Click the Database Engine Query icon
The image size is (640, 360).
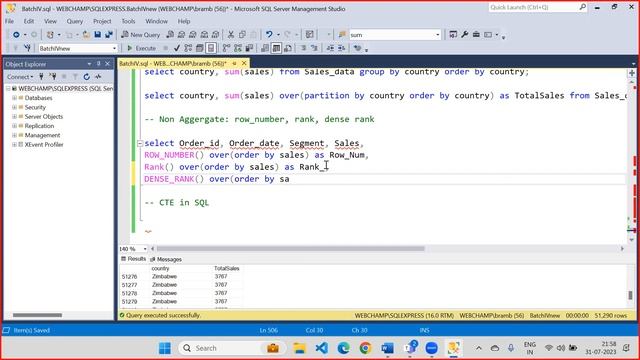(170, 35)
